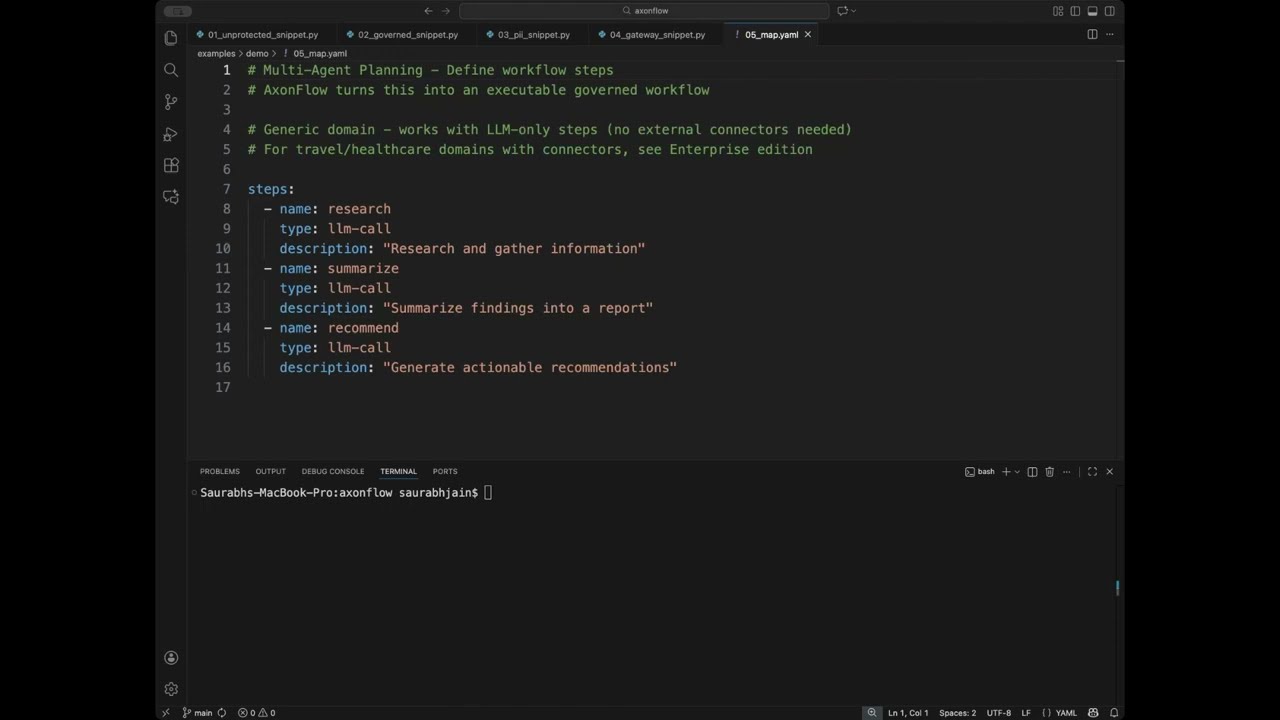
Task: Switch to the Output panel tab
Action: coord(270,471)
